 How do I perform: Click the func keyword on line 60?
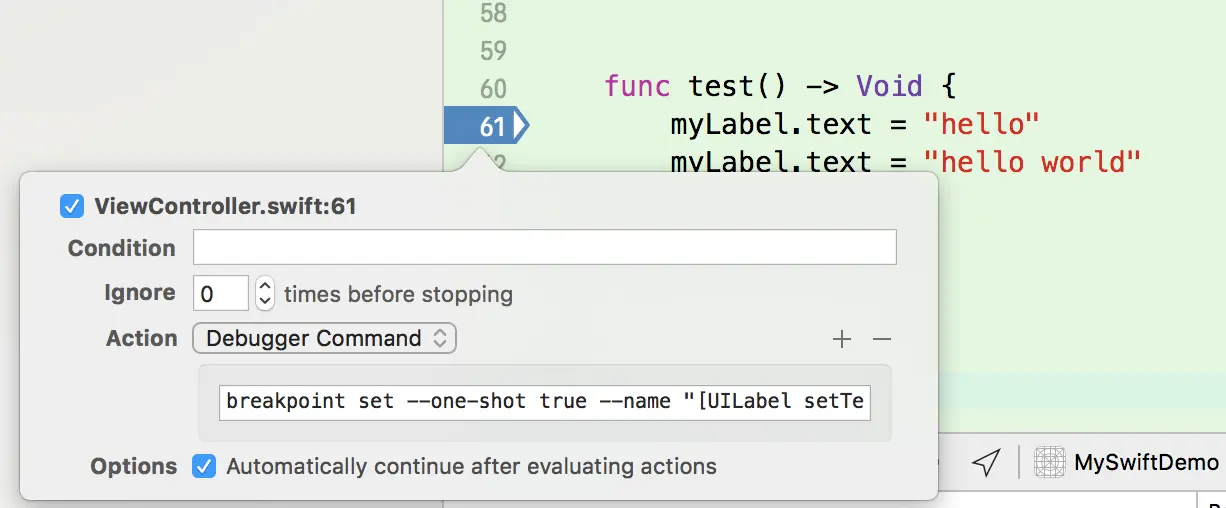tap(637, 86)
